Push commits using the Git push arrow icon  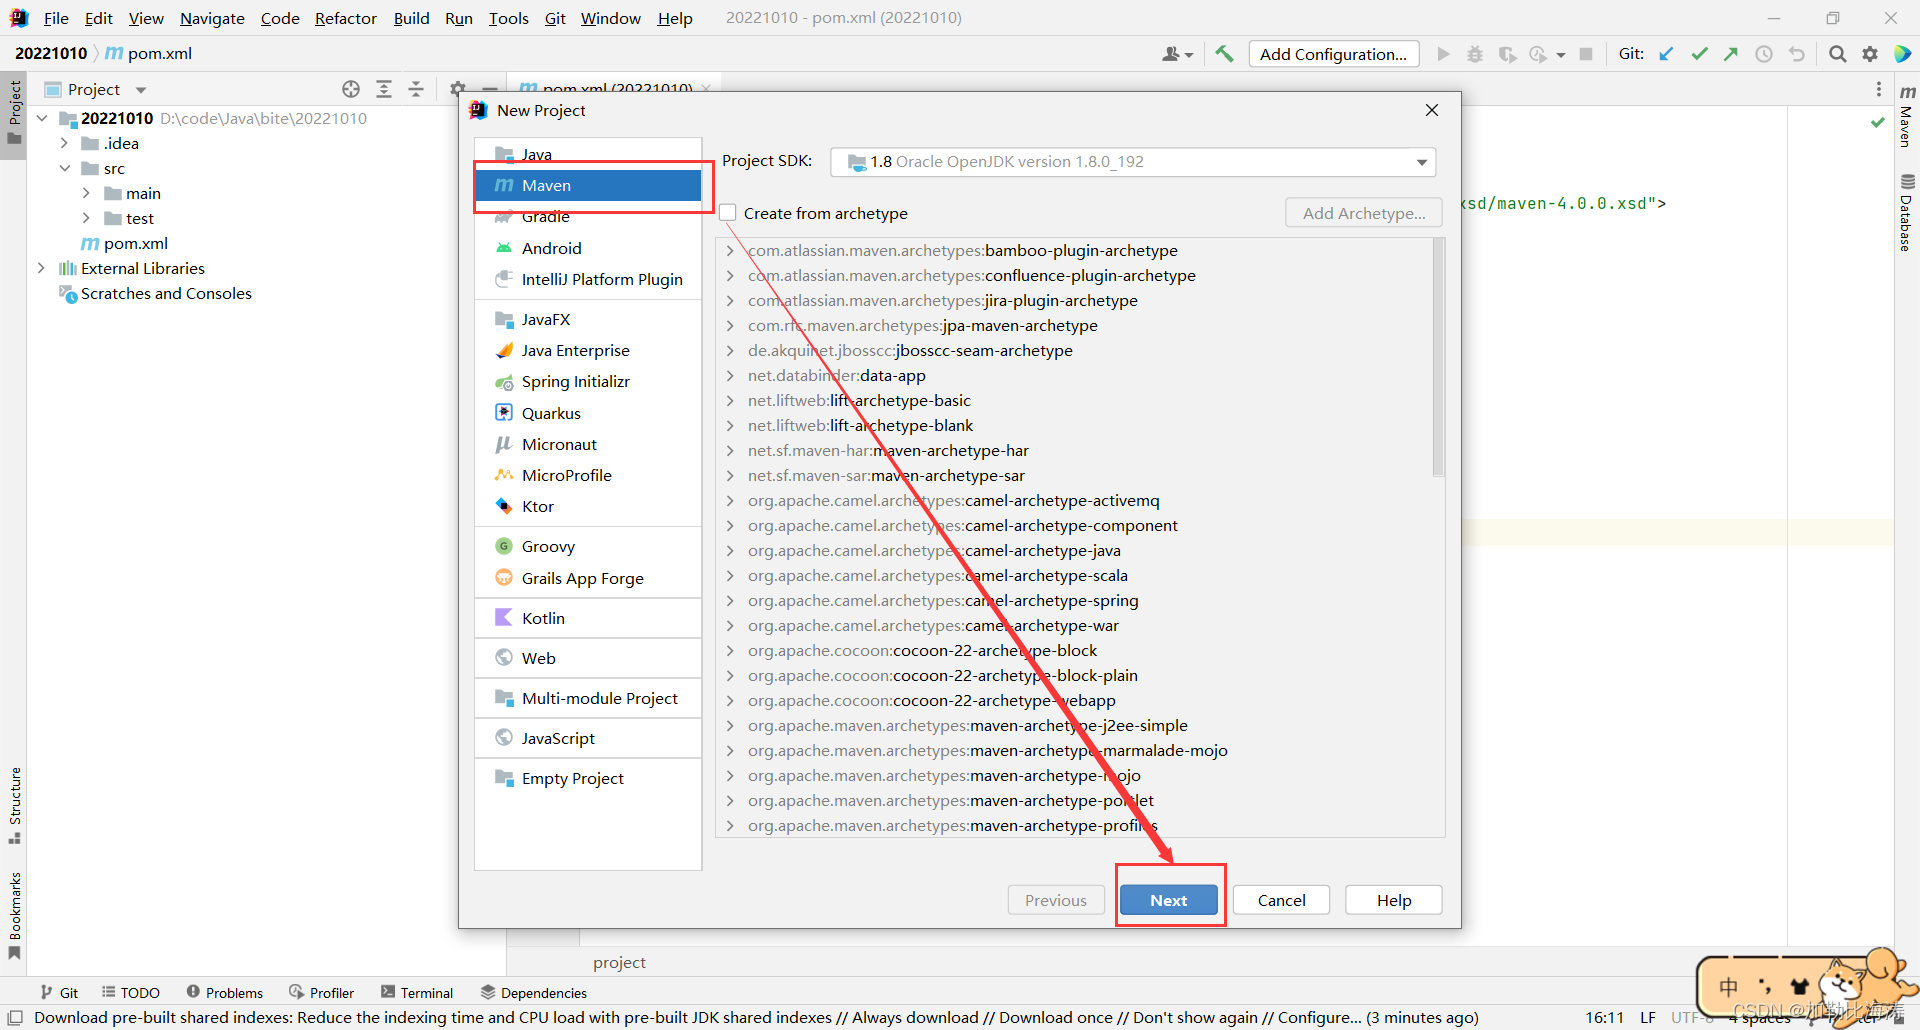tap(1731, 54)
